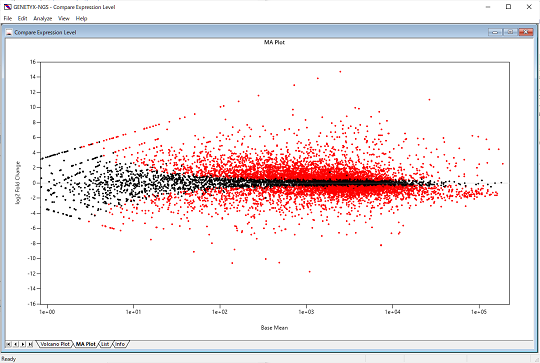Restore the Compare Expression Level child window
Viewport: 540px width, 363px height.
tap(510, 32)
